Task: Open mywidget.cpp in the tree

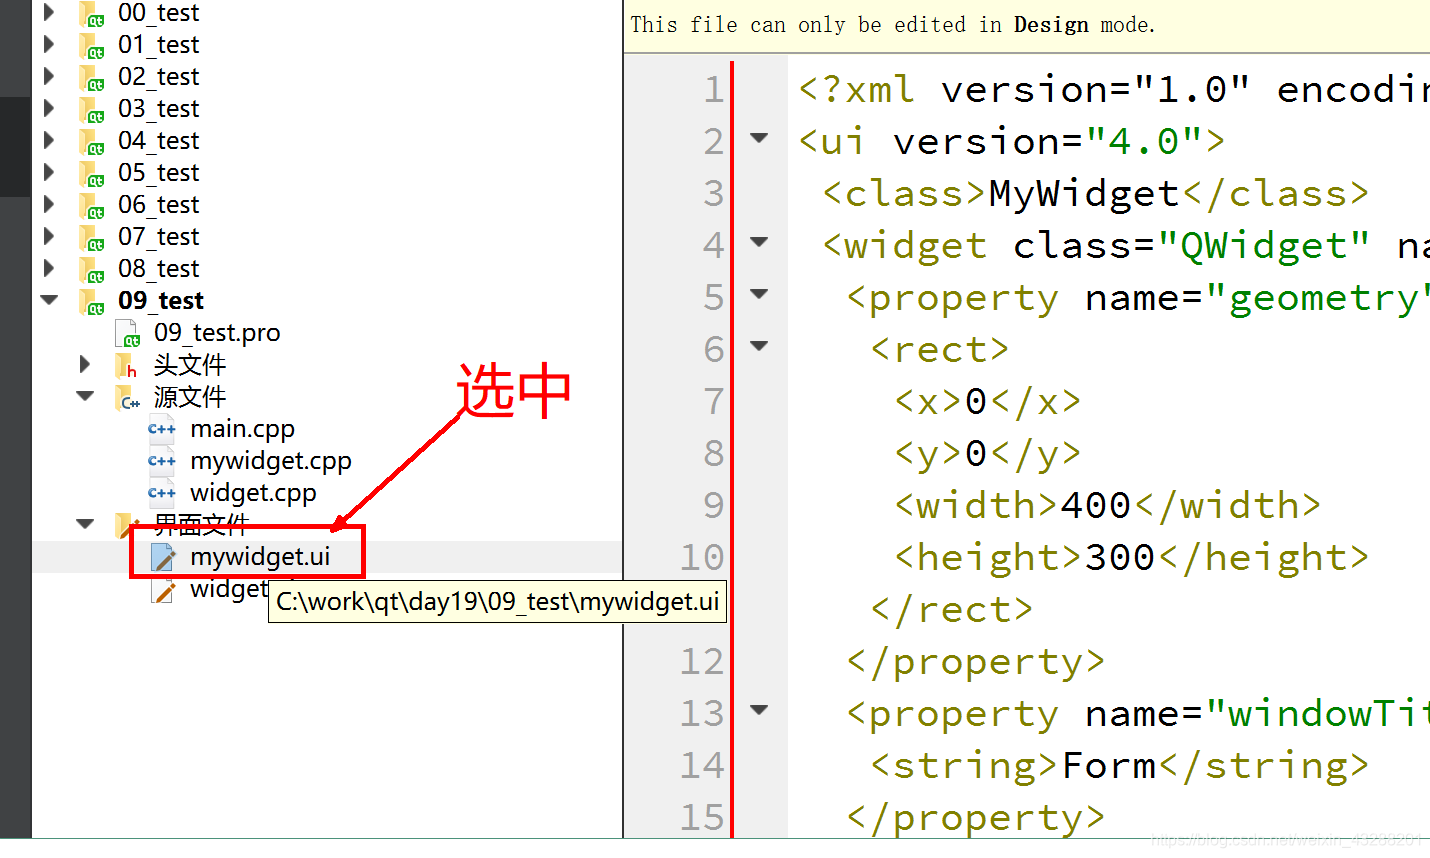Action: tap(271, 461)
